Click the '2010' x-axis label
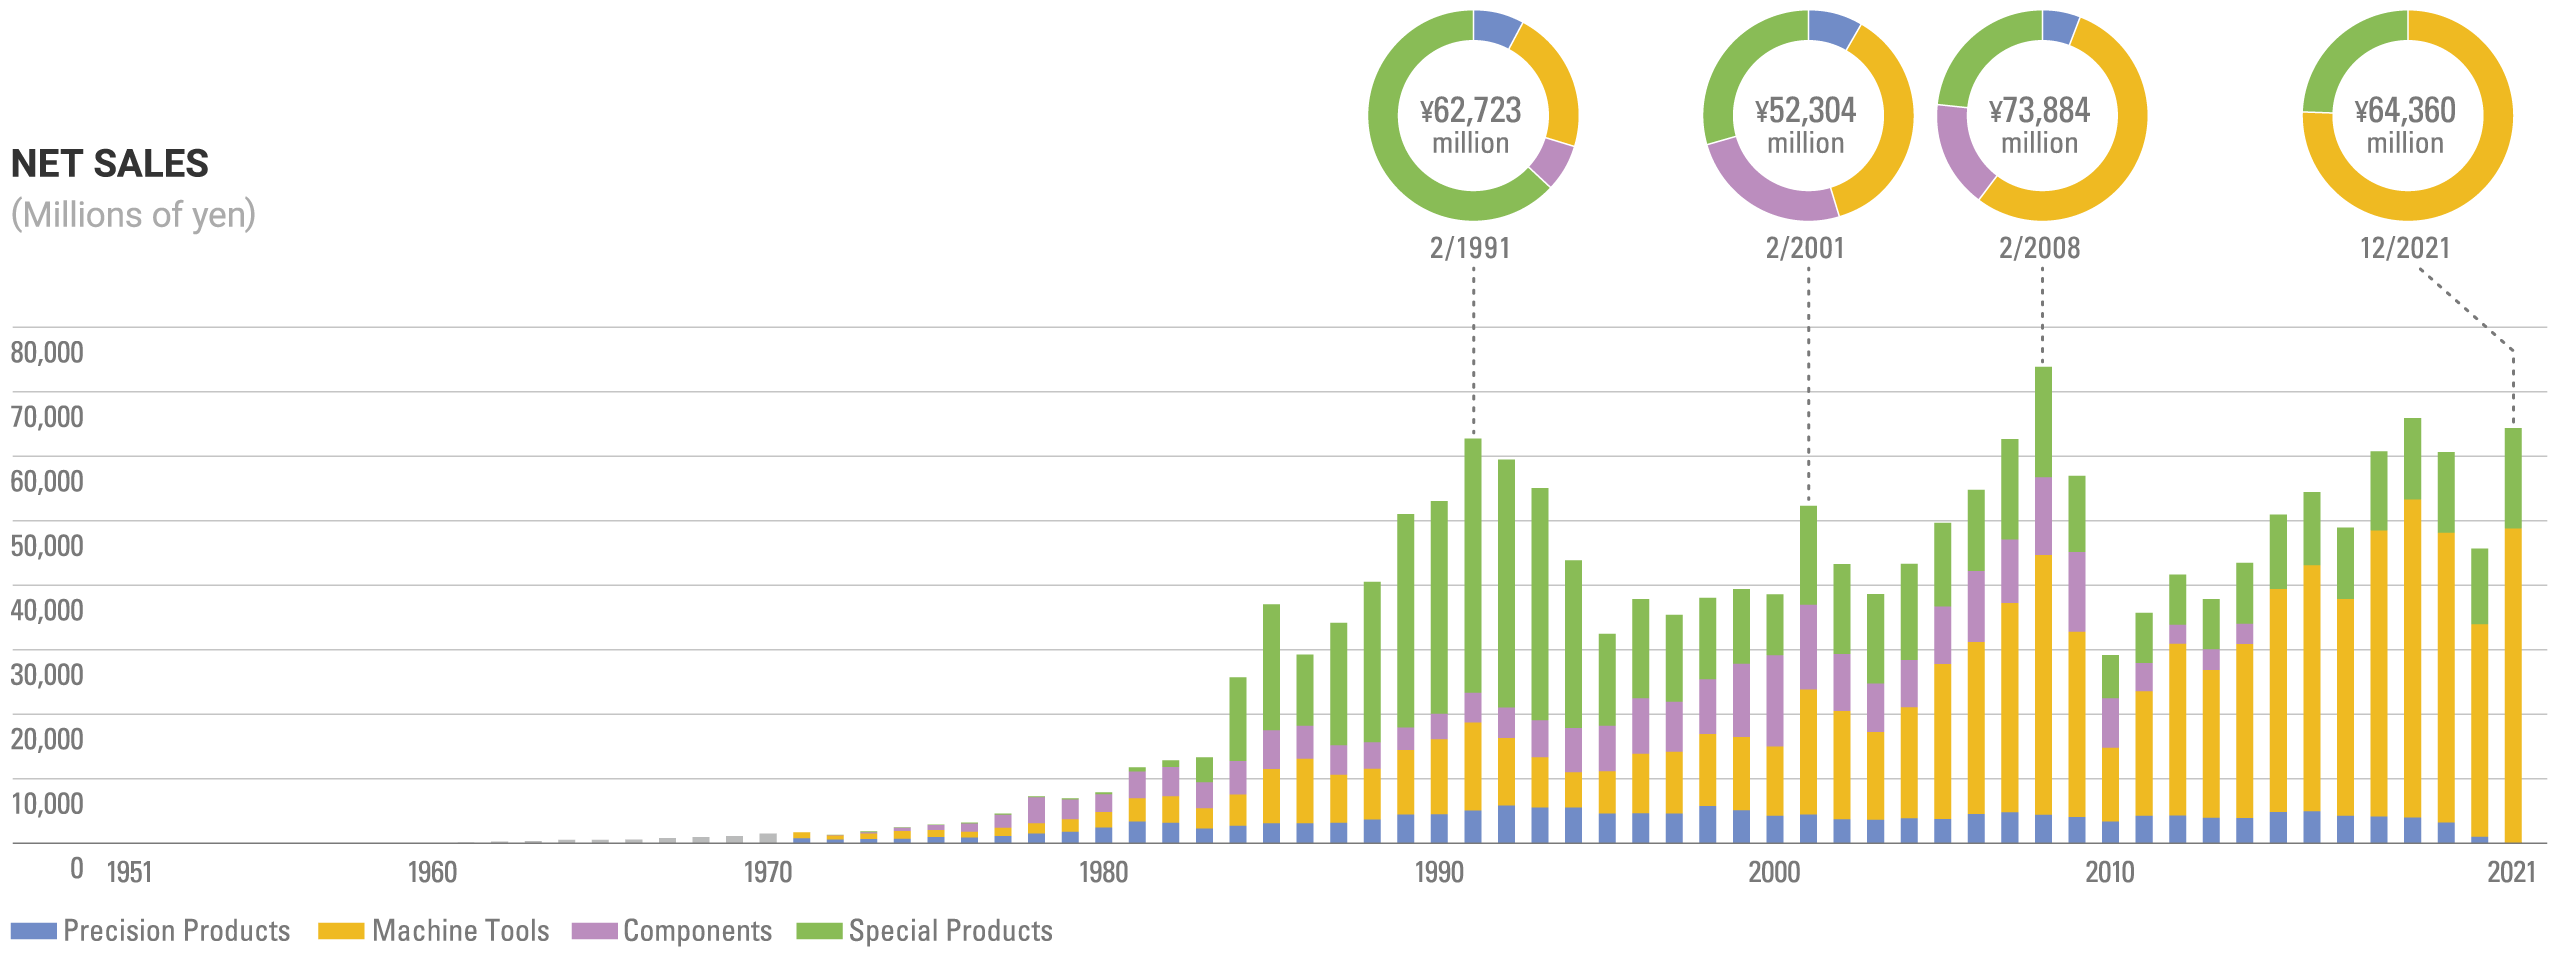Viewport: 2560px width, 961px height. tap(2110, 872)
